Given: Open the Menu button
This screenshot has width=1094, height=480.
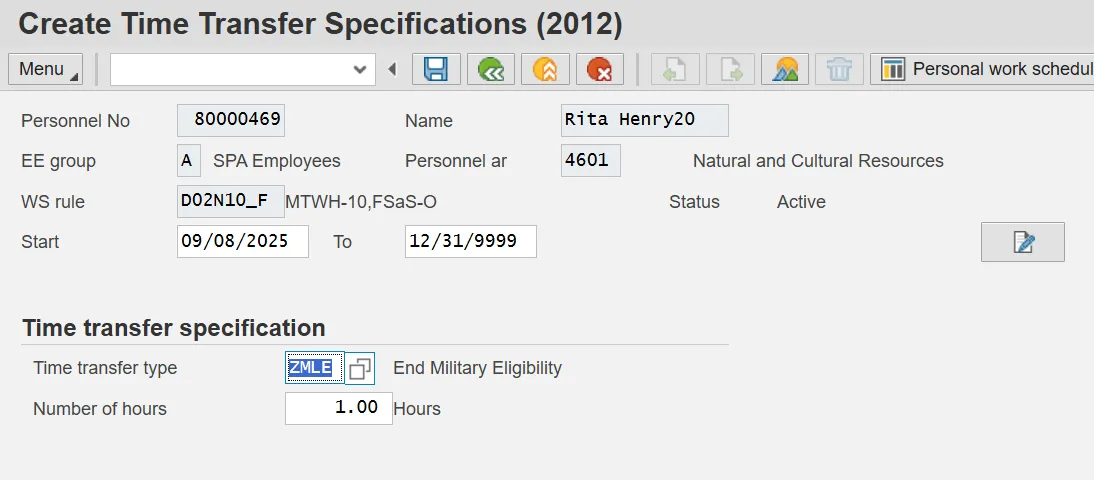Looking at the screenshot, I should coord(46,69).
